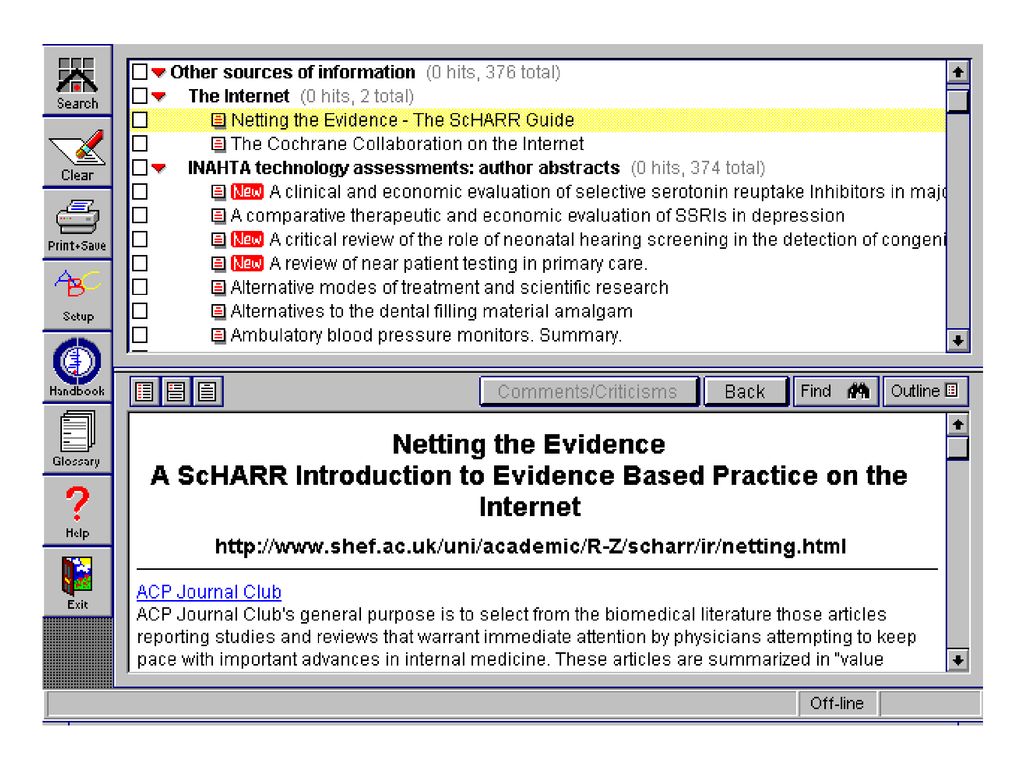Exit the application via Exit icon
The image size is (1024, 768).
point(77,582)
